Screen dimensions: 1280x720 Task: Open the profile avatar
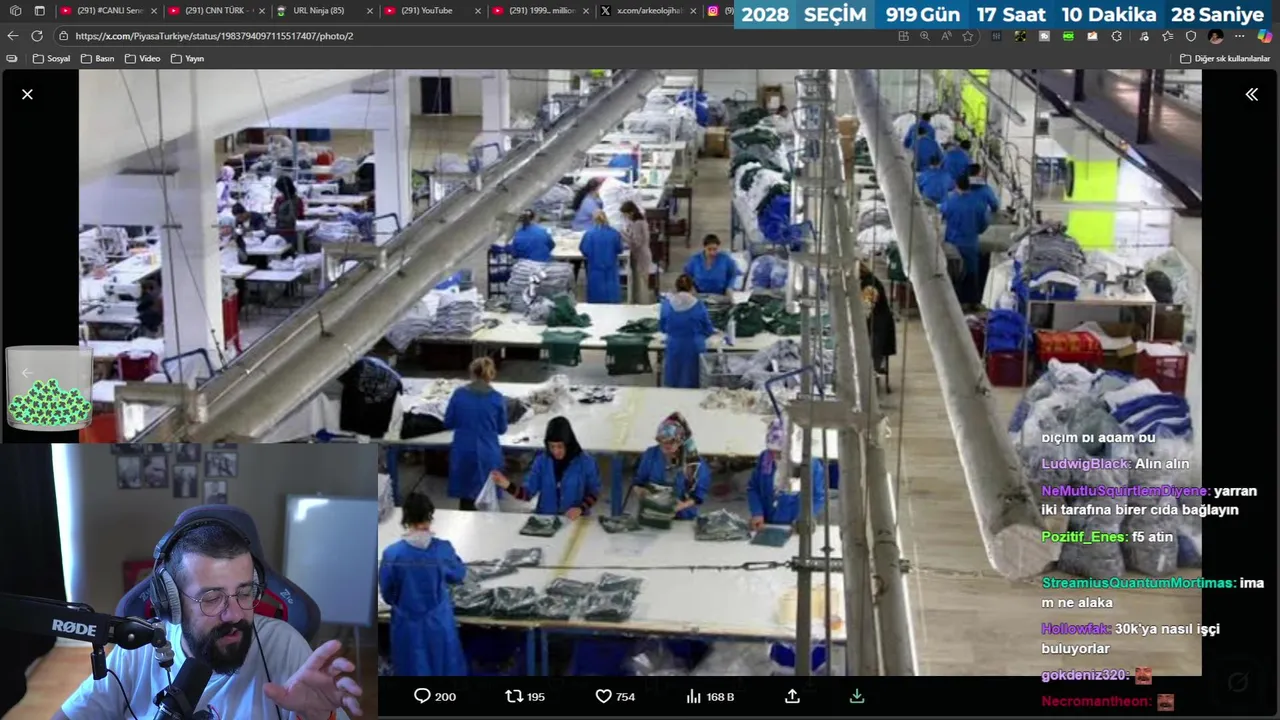click(x=1216, y=36)
